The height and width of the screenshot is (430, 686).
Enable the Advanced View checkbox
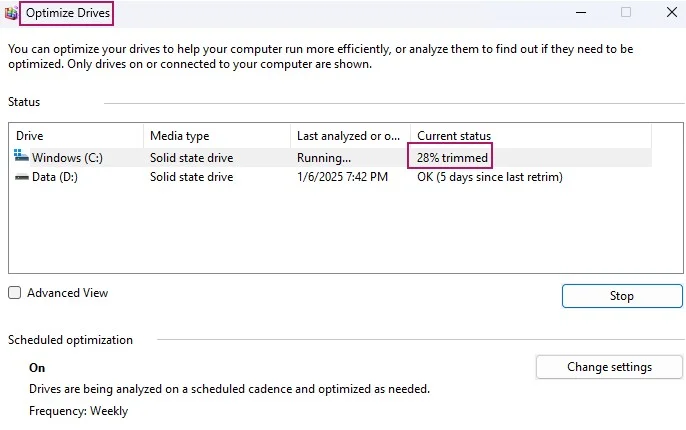point(15,293)
